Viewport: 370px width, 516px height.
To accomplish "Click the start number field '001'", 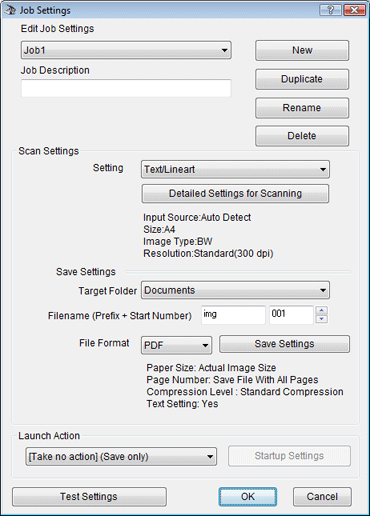I will click(291, 315).
